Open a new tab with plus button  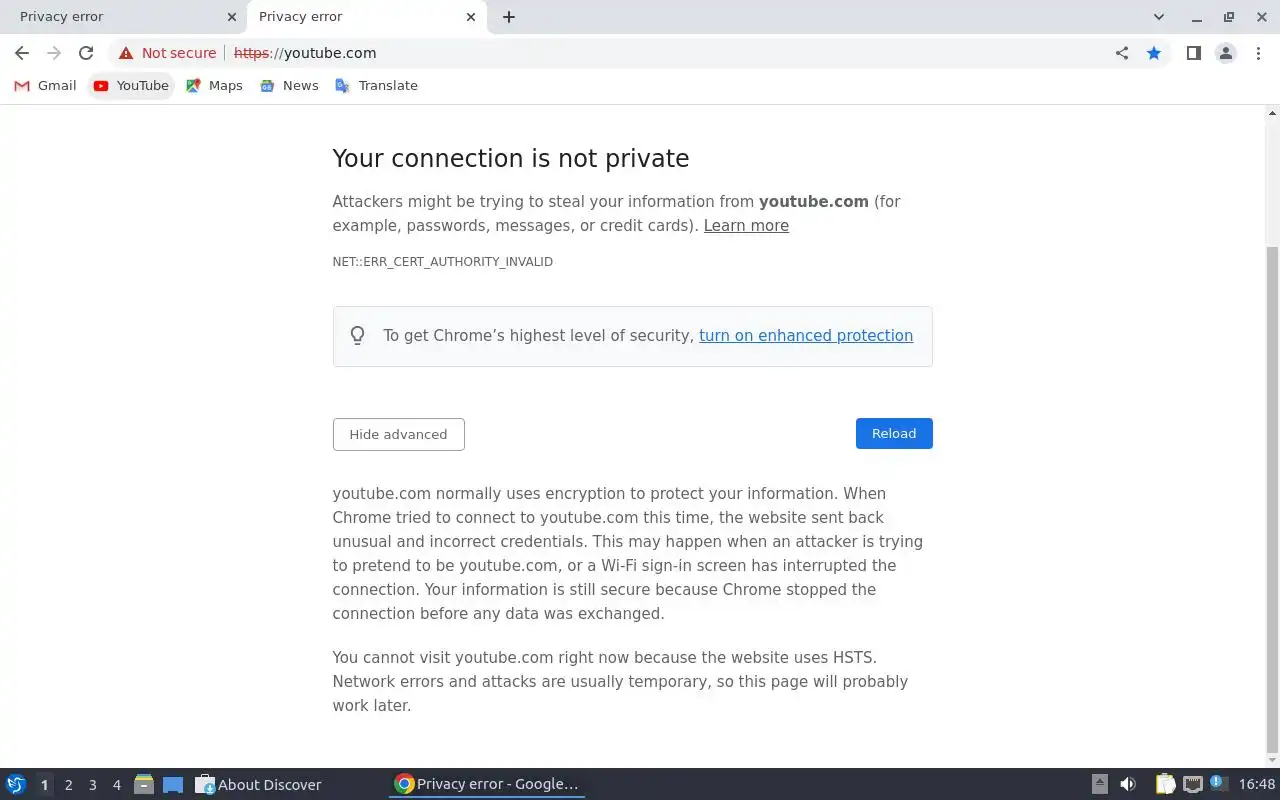pos(509,17)
